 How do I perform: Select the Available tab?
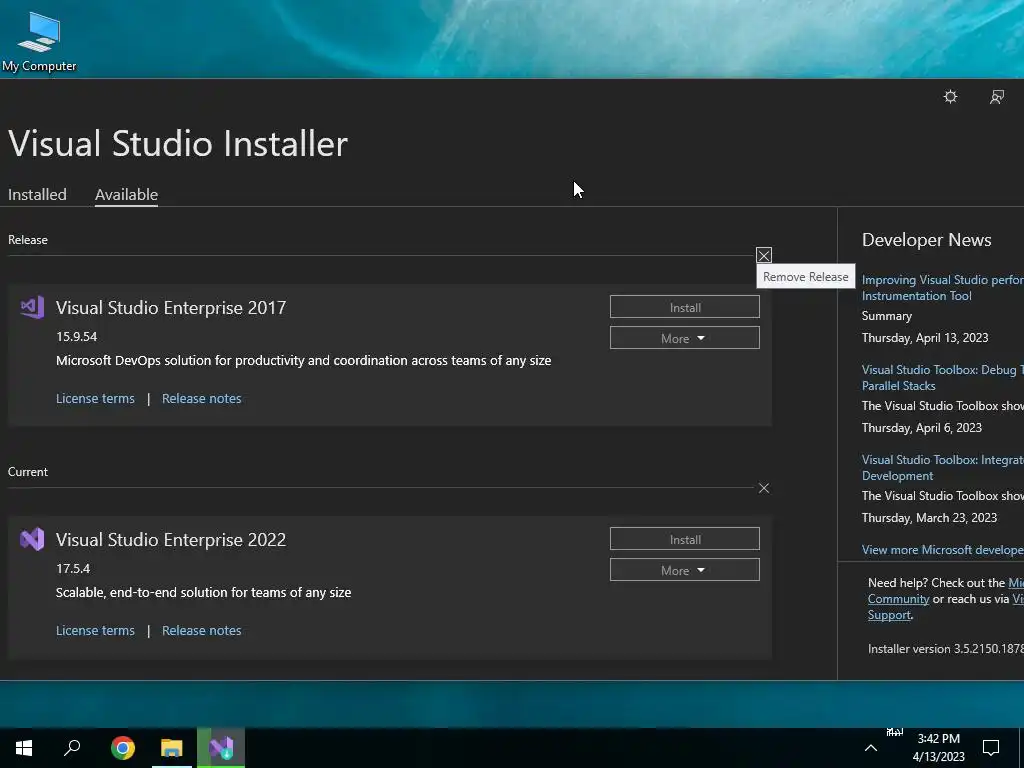pyautogui.click(x=126, y=195)
